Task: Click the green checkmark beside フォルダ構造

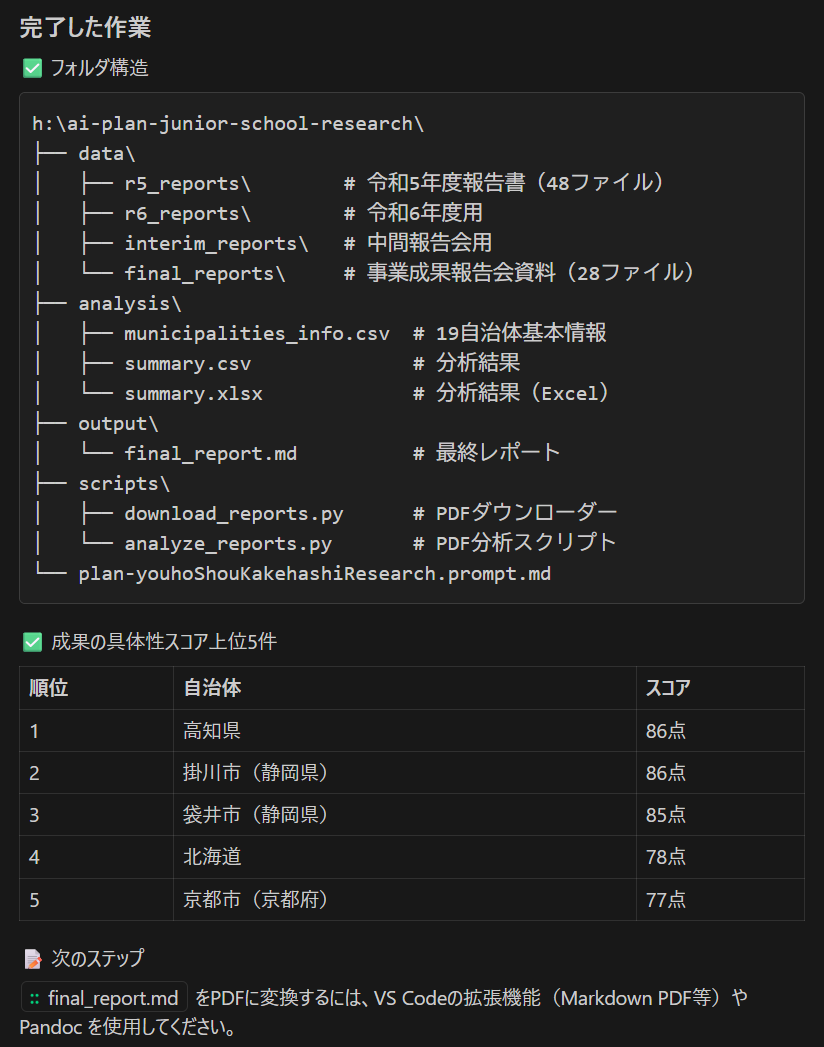Action: pos(32,68)
